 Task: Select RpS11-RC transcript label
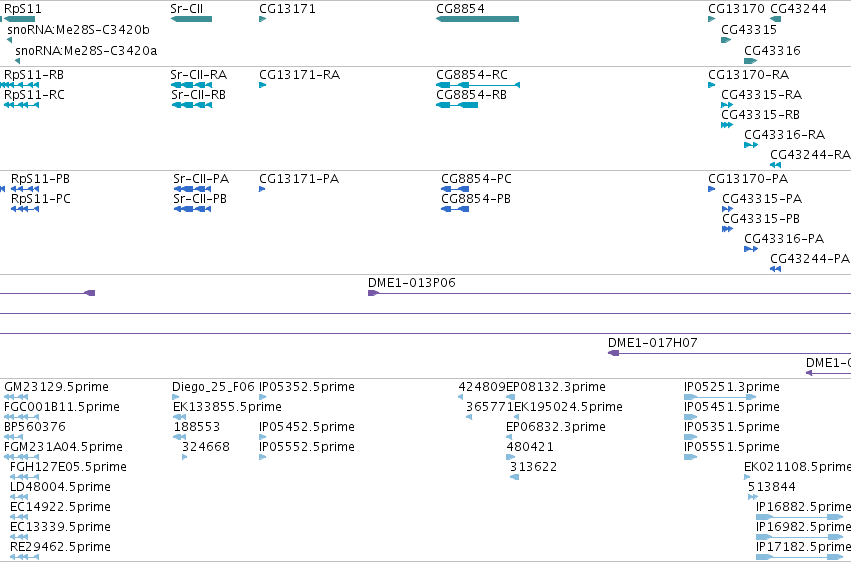(x=34, y=95)
